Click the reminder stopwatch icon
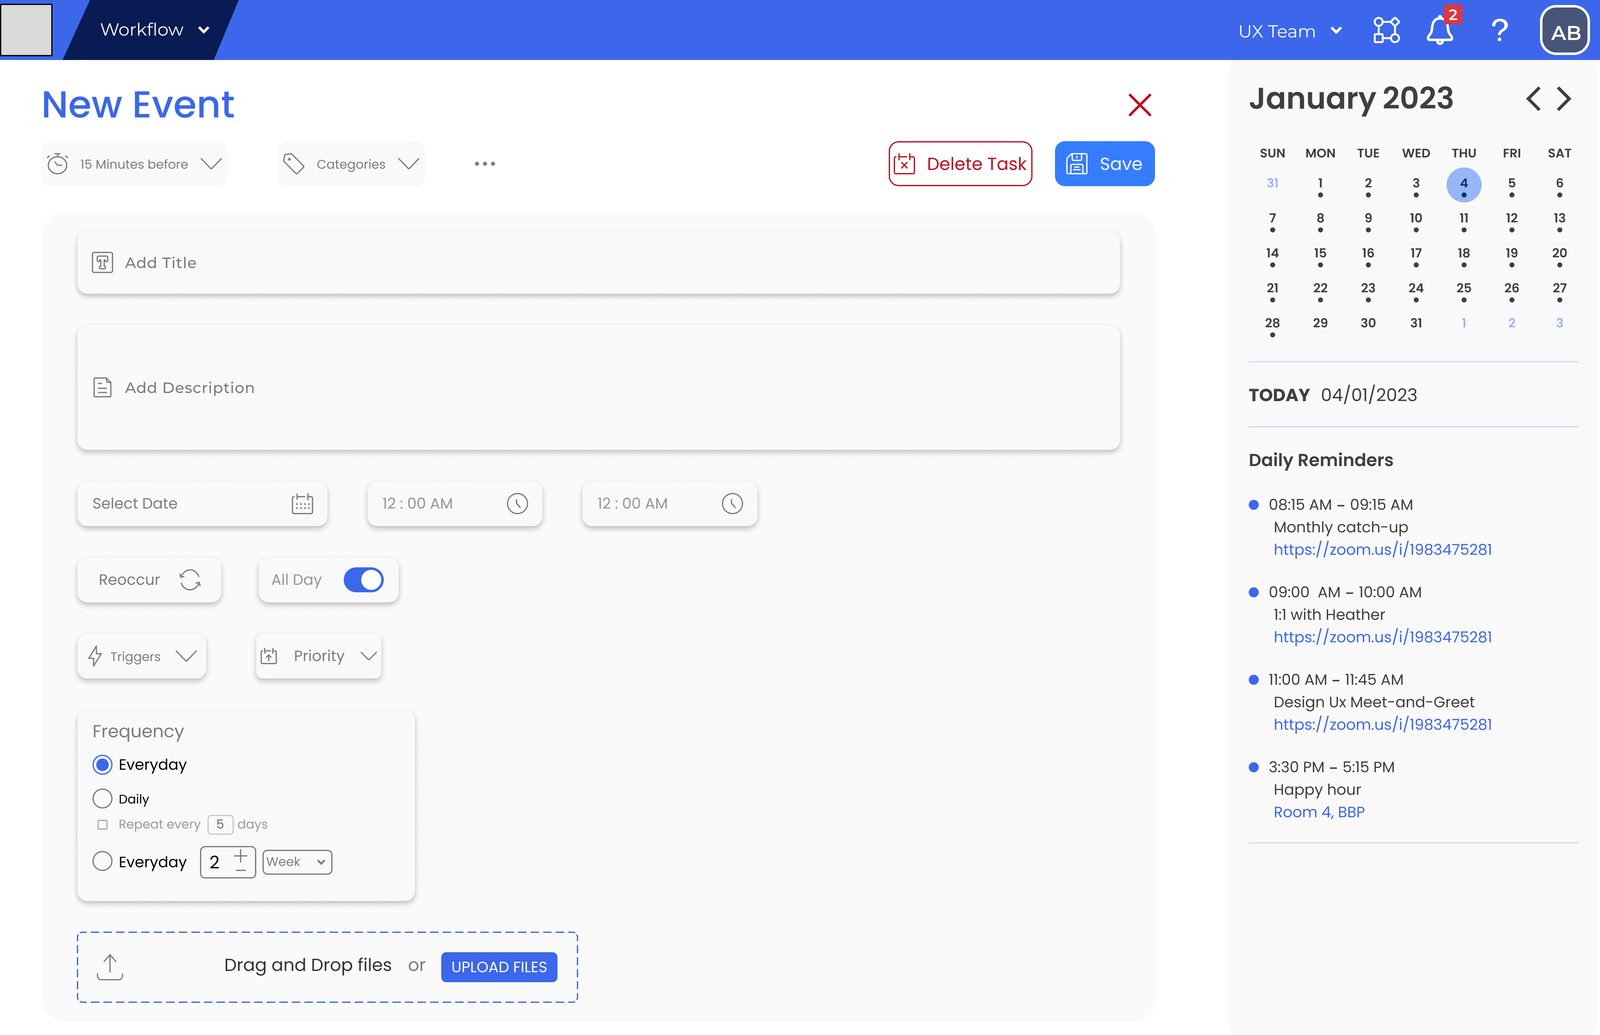The image size is (1600, 1035). (58, 164)
